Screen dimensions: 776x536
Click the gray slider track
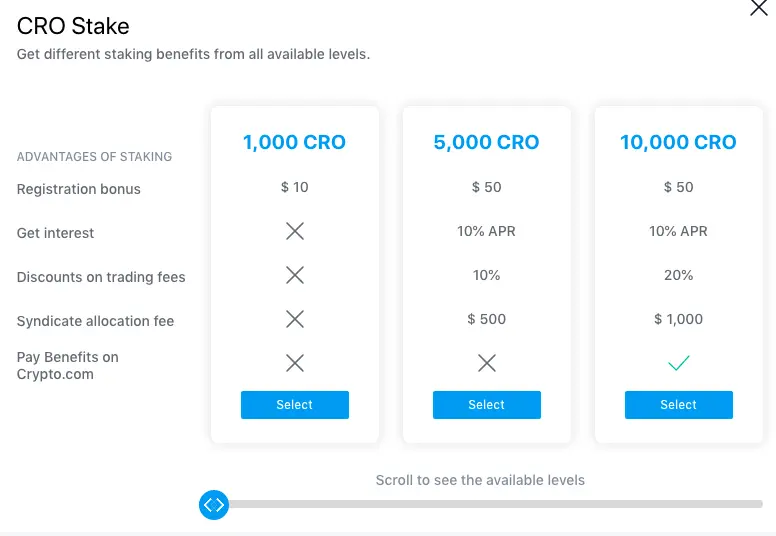click(495, 504)
